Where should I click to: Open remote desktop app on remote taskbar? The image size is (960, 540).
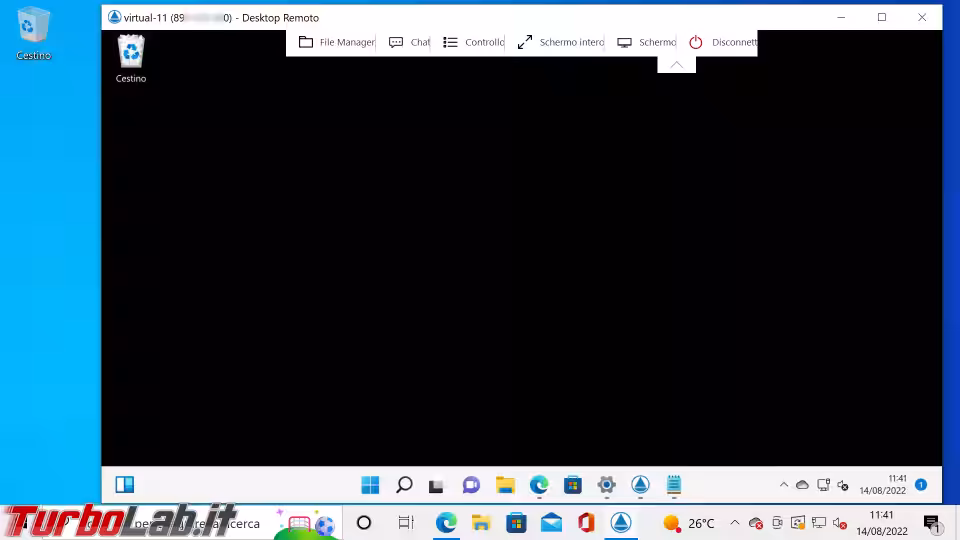[640, 485]
